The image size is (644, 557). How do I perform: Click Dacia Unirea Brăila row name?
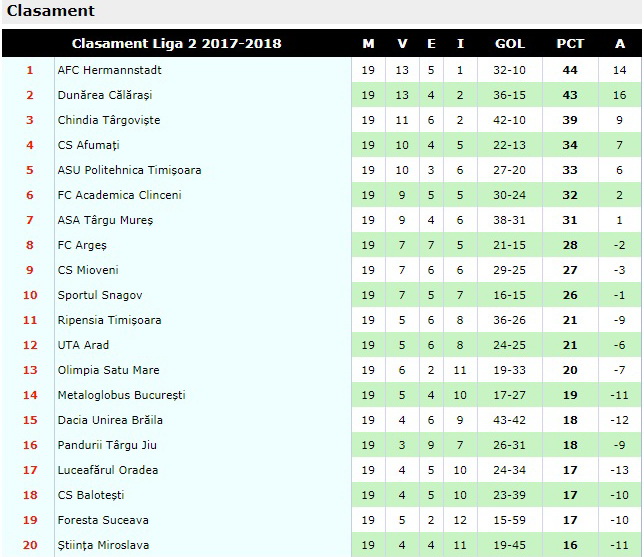click(110, 420)
